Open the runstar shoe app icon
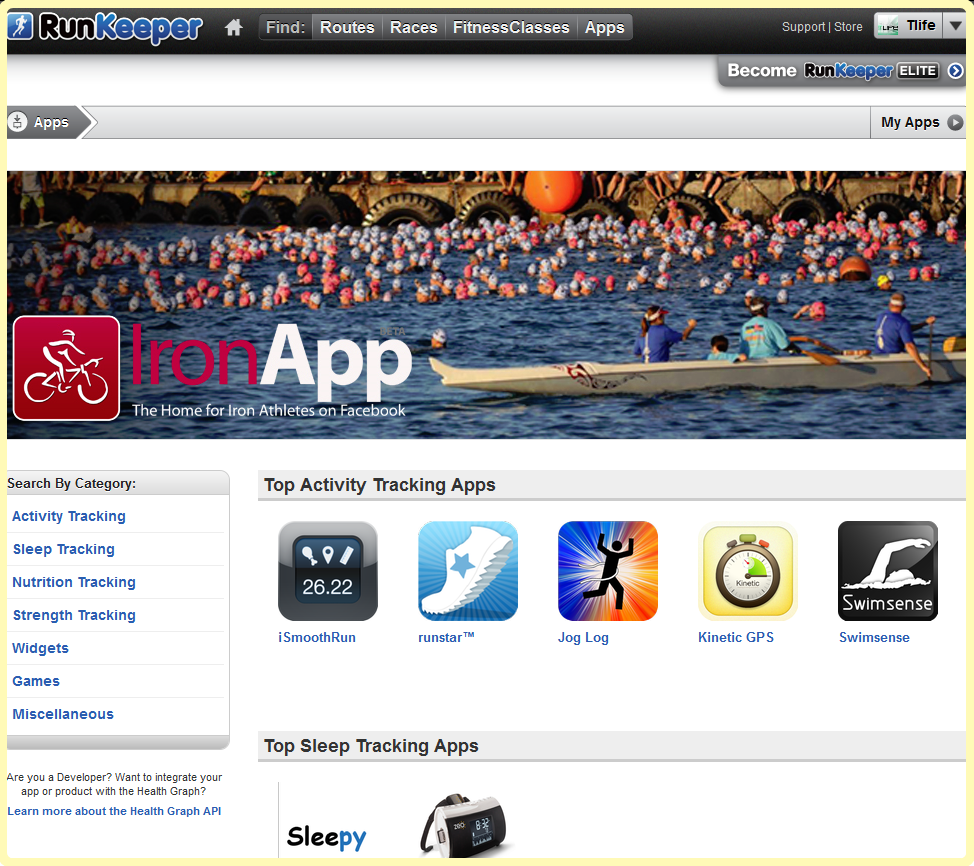The height and width of the screenshot is (866, 974). click(468, 571)
